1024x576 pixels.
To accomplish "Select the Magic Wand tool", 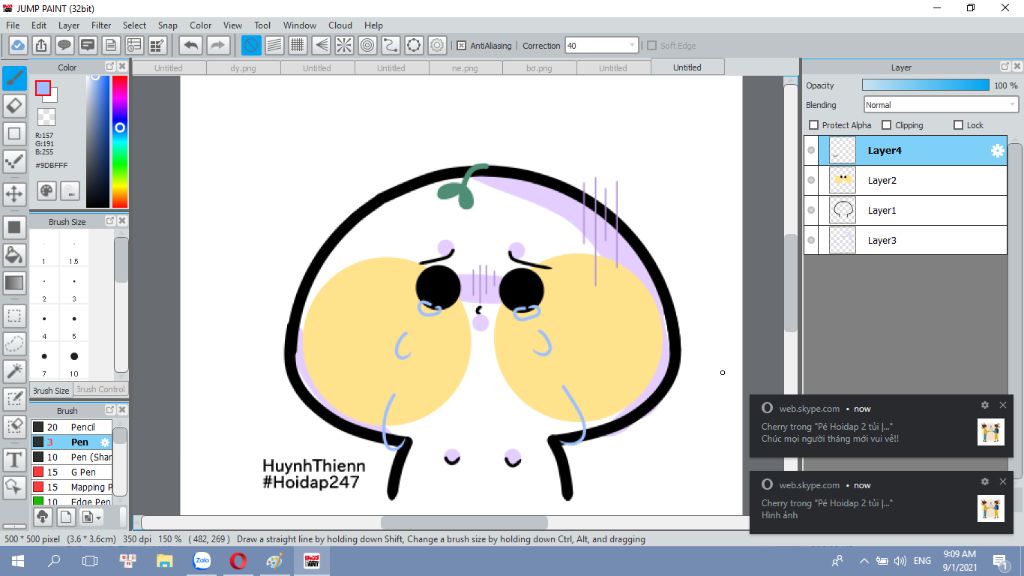I will (x=14, y=371).
